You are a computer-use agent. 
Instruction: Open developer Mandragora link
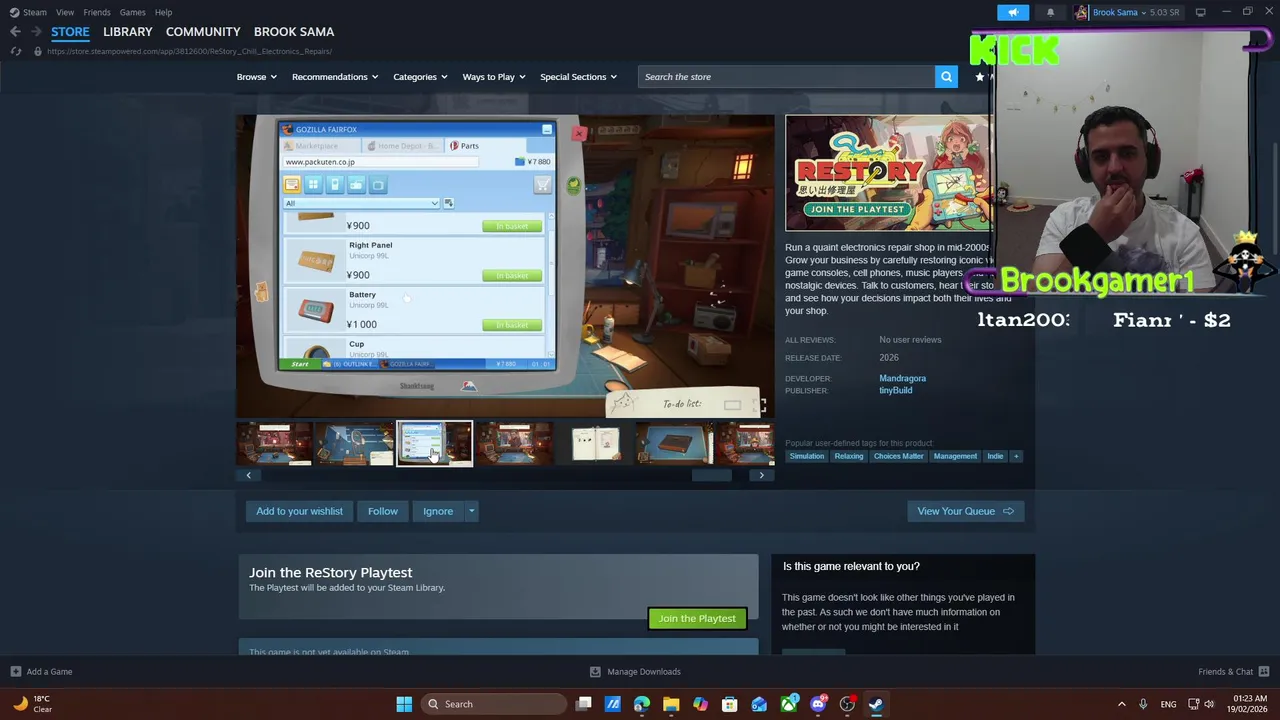pos(902,378)
